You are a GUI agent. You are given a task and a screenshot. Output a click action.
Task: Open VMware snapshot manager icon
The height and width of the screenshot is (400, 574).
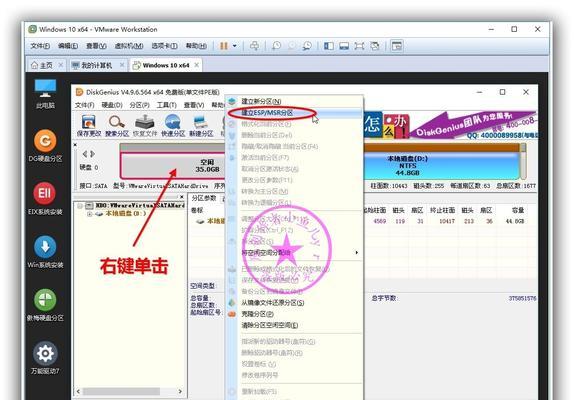pyautogui.click(x=307, y=46)
